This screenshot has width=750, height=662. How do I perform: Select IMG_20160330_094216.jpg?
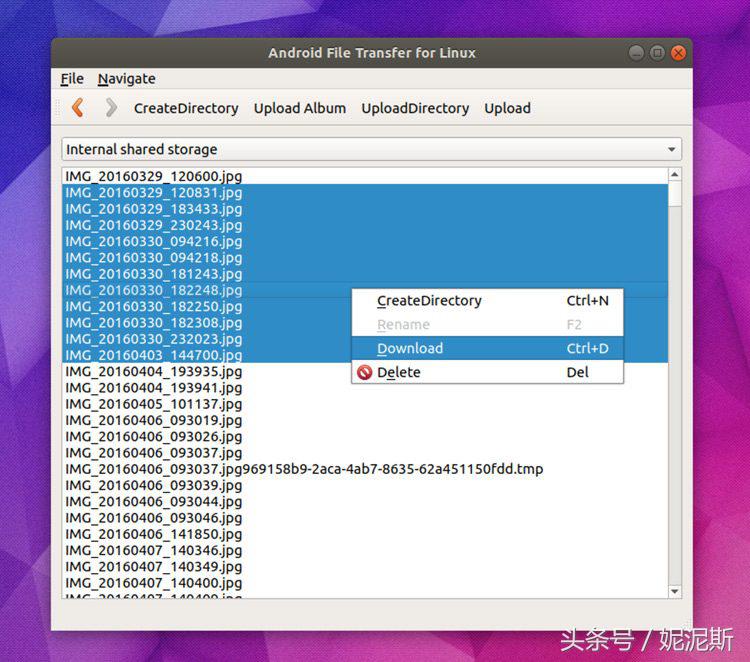click(x=365, y=241)
